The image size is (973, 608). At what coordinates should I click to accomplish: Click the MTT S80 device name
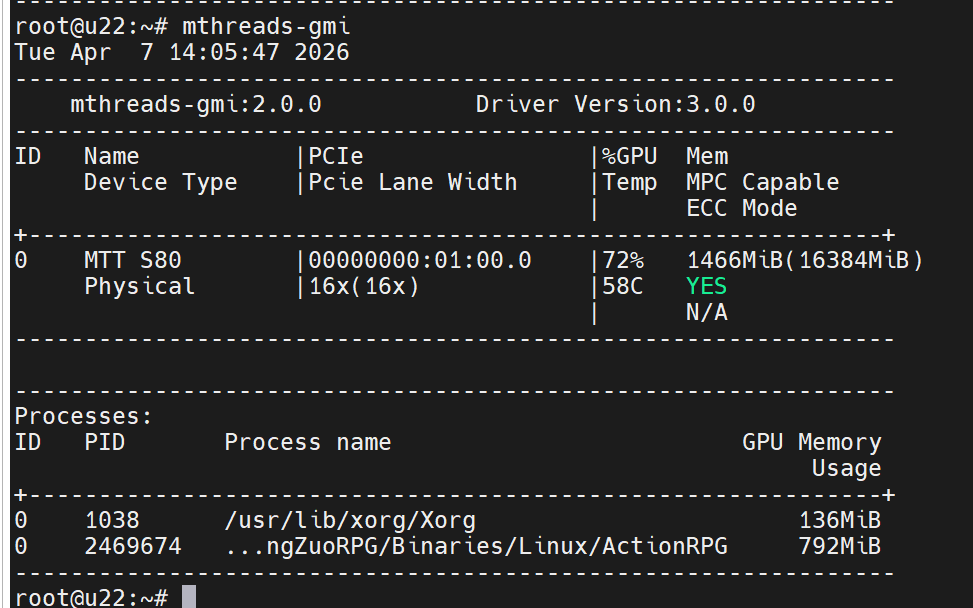click(132, 260)
